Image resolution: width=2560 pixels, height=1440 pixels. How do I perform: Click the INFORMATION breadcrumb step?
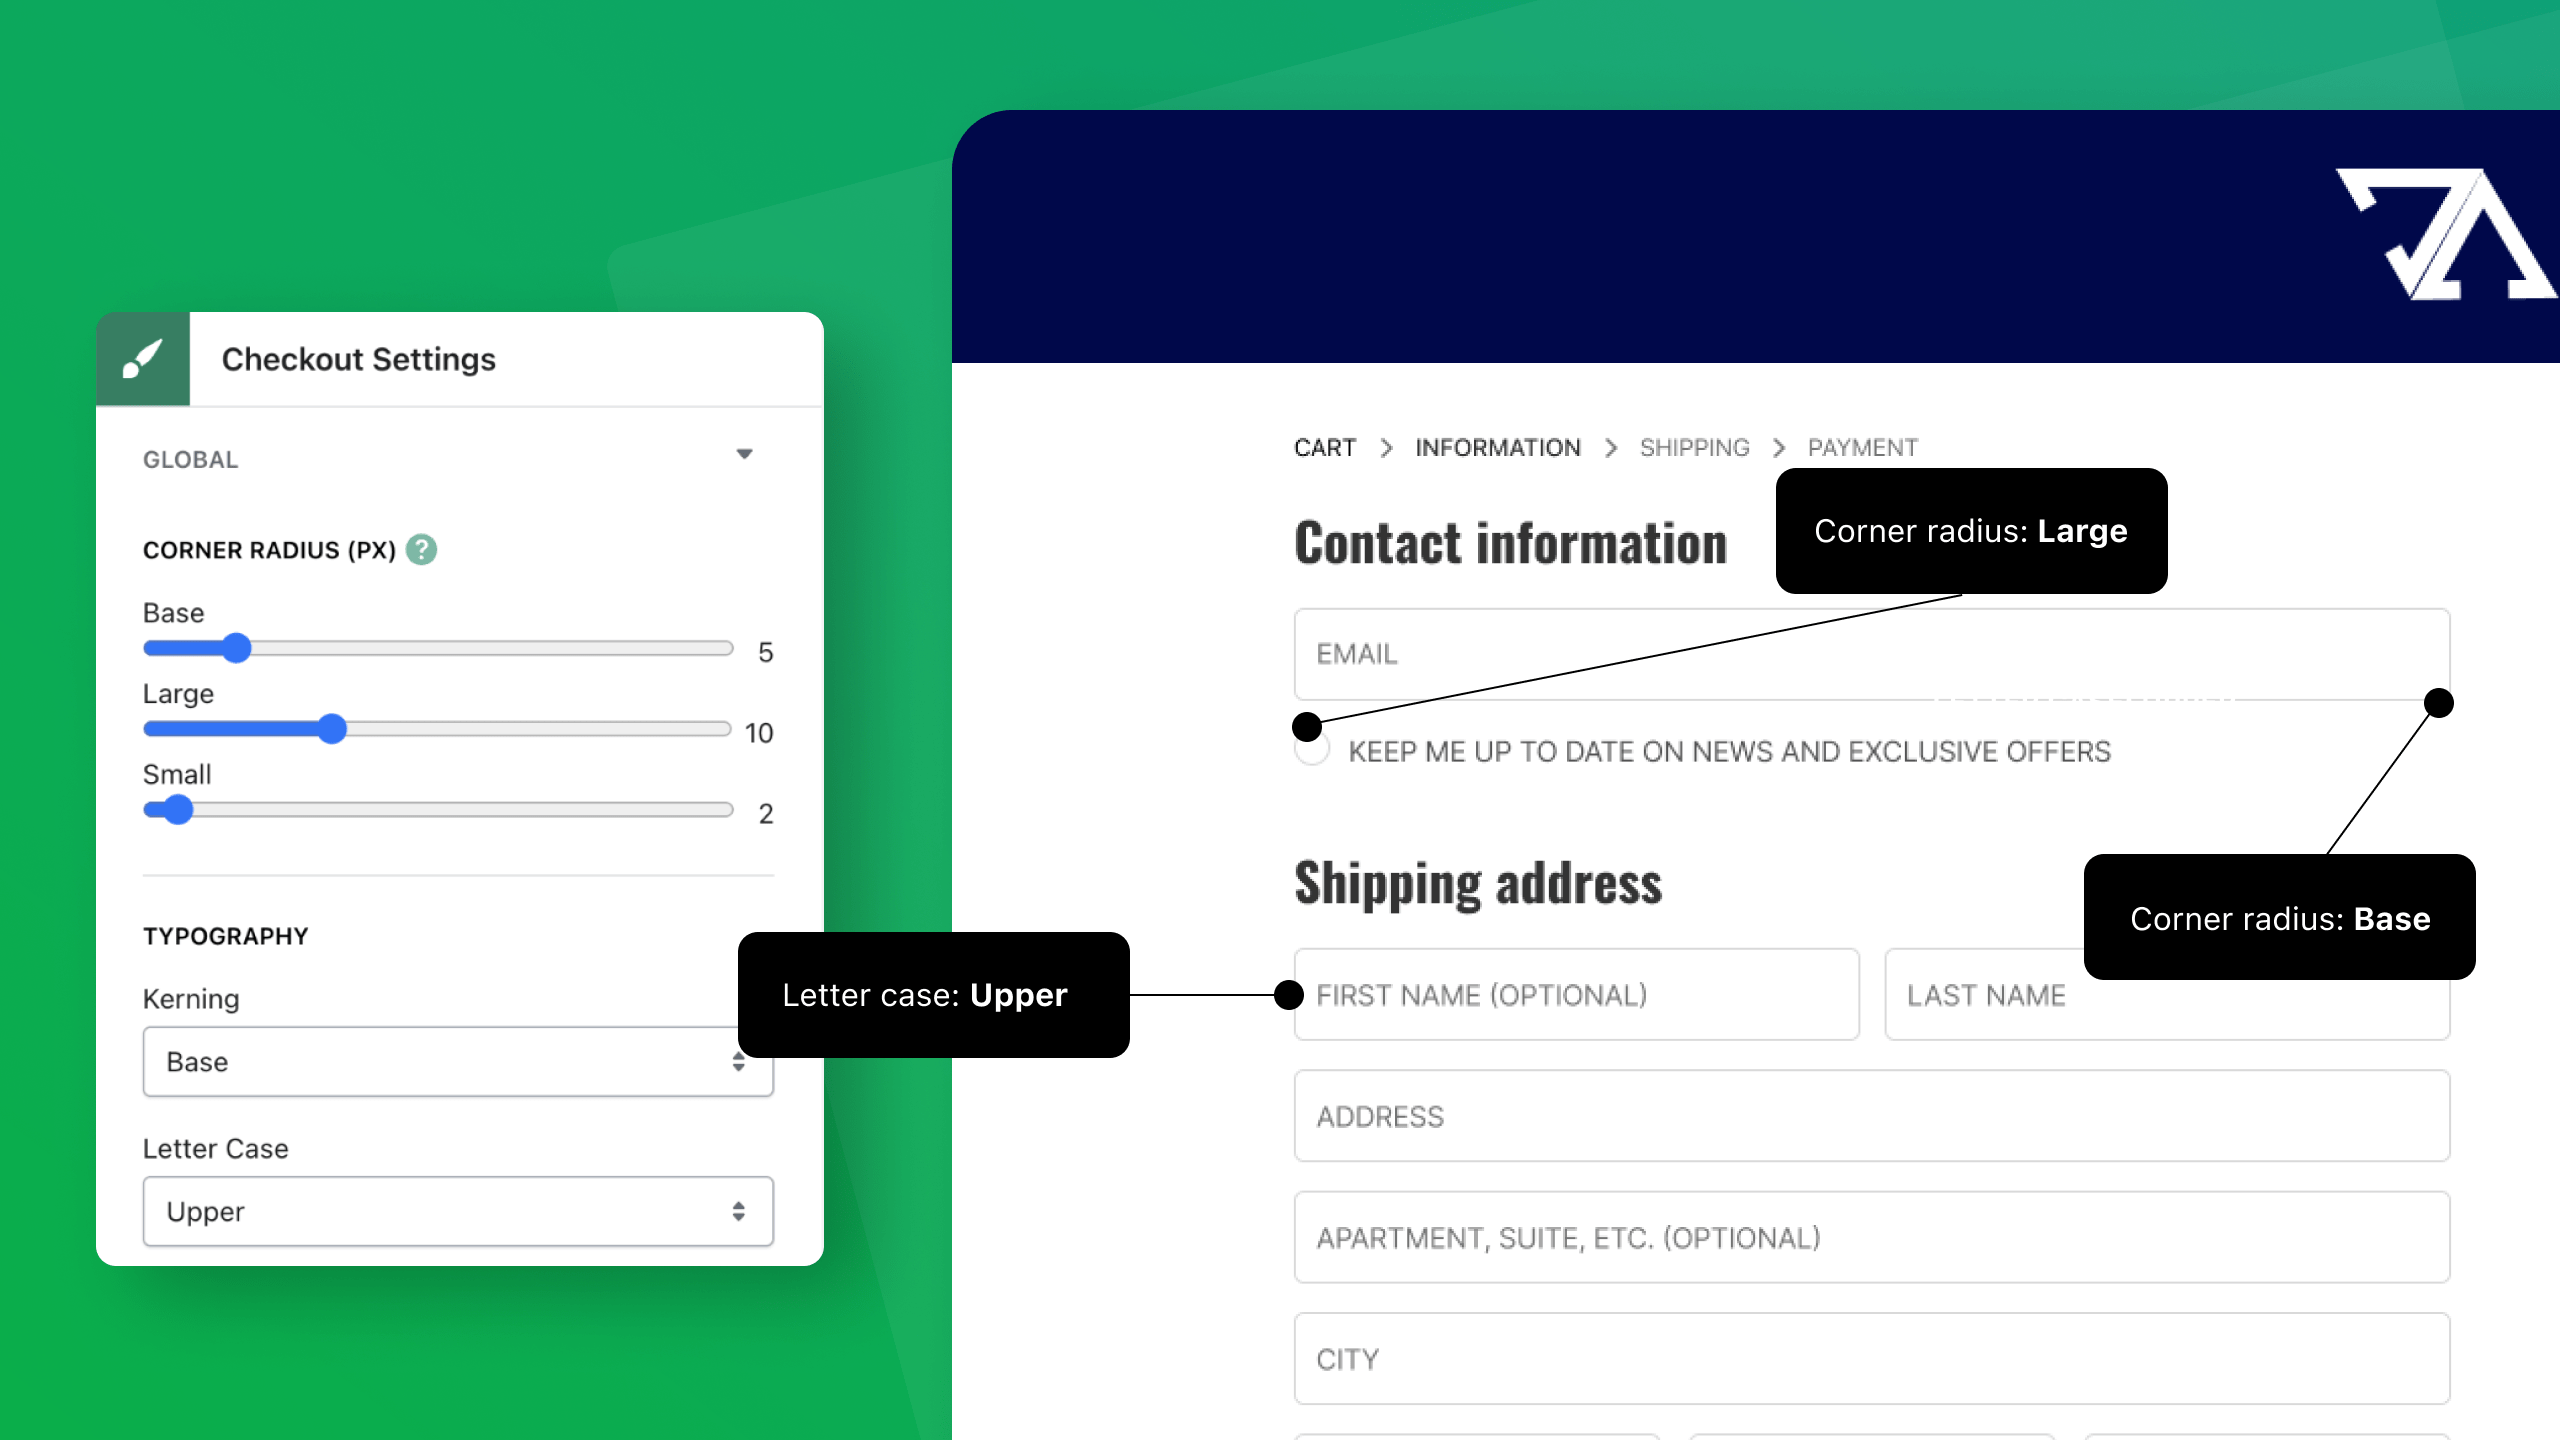pyautogui.click(x=1498, y=447)
